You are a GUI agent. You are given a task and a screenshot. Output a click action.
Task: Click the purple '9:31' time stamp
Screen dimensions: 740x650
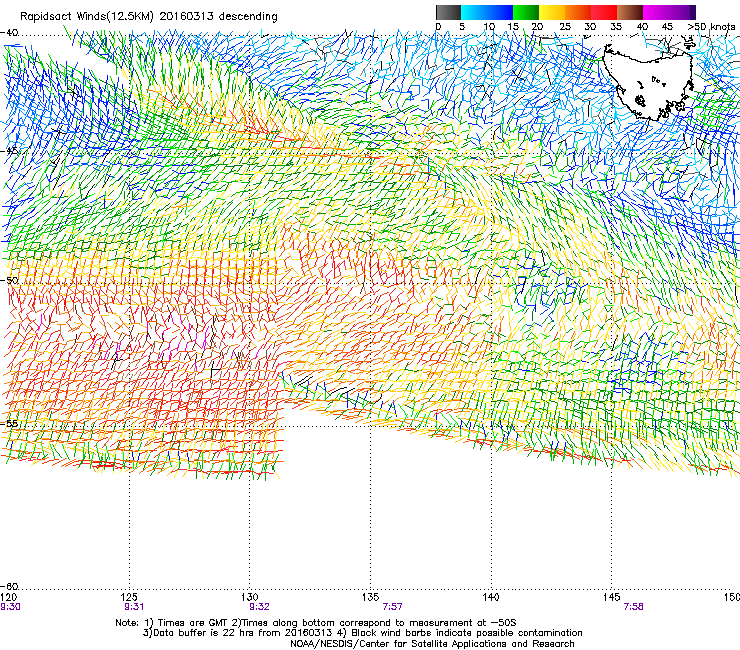pos(134,607)
